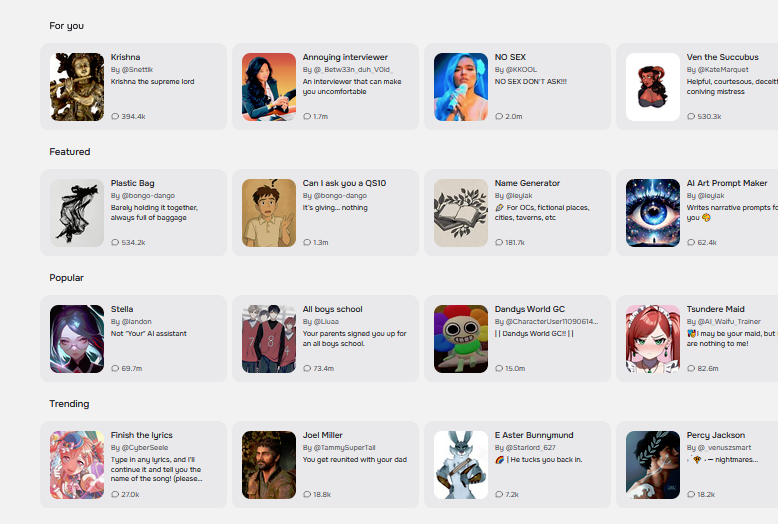Open the Name Generator book icon
Image resolution: width=778 pixels, height=524 pixels.
pyautogui.click(x=461, y=213)
